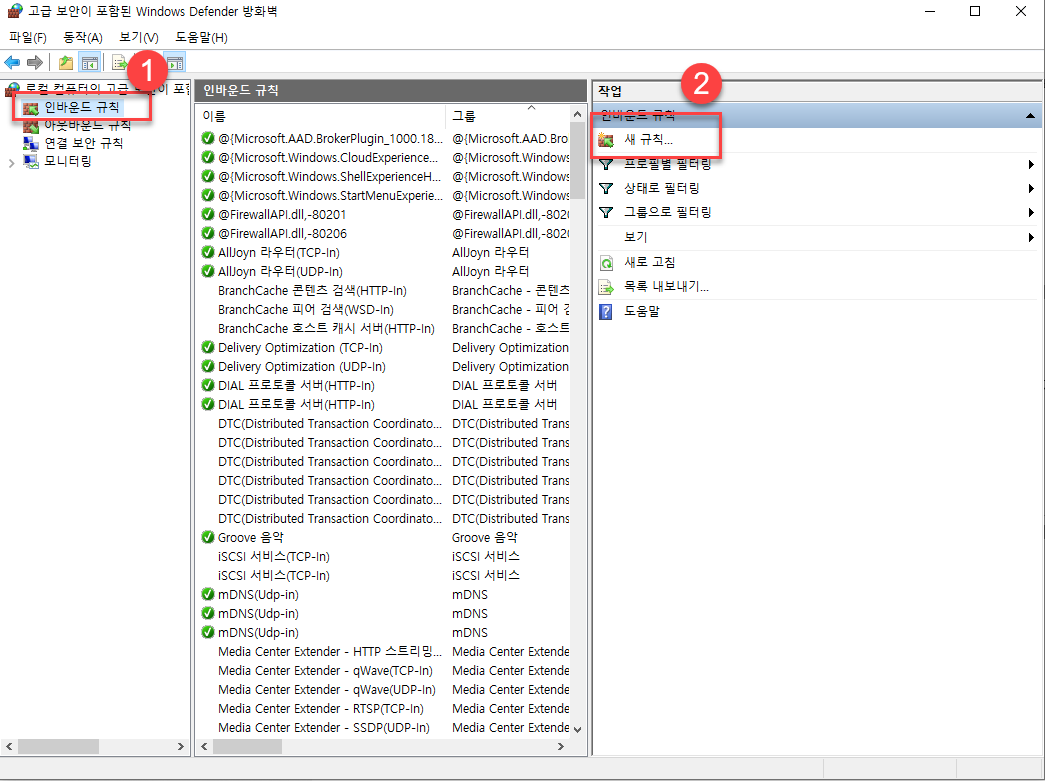The height and width of the screenshot is (781, 1045).
Task: Select BranchCache 호스트 캐시 서버(HTTP-In) rule
Action: pyautogui.click(x=326, y=329)
